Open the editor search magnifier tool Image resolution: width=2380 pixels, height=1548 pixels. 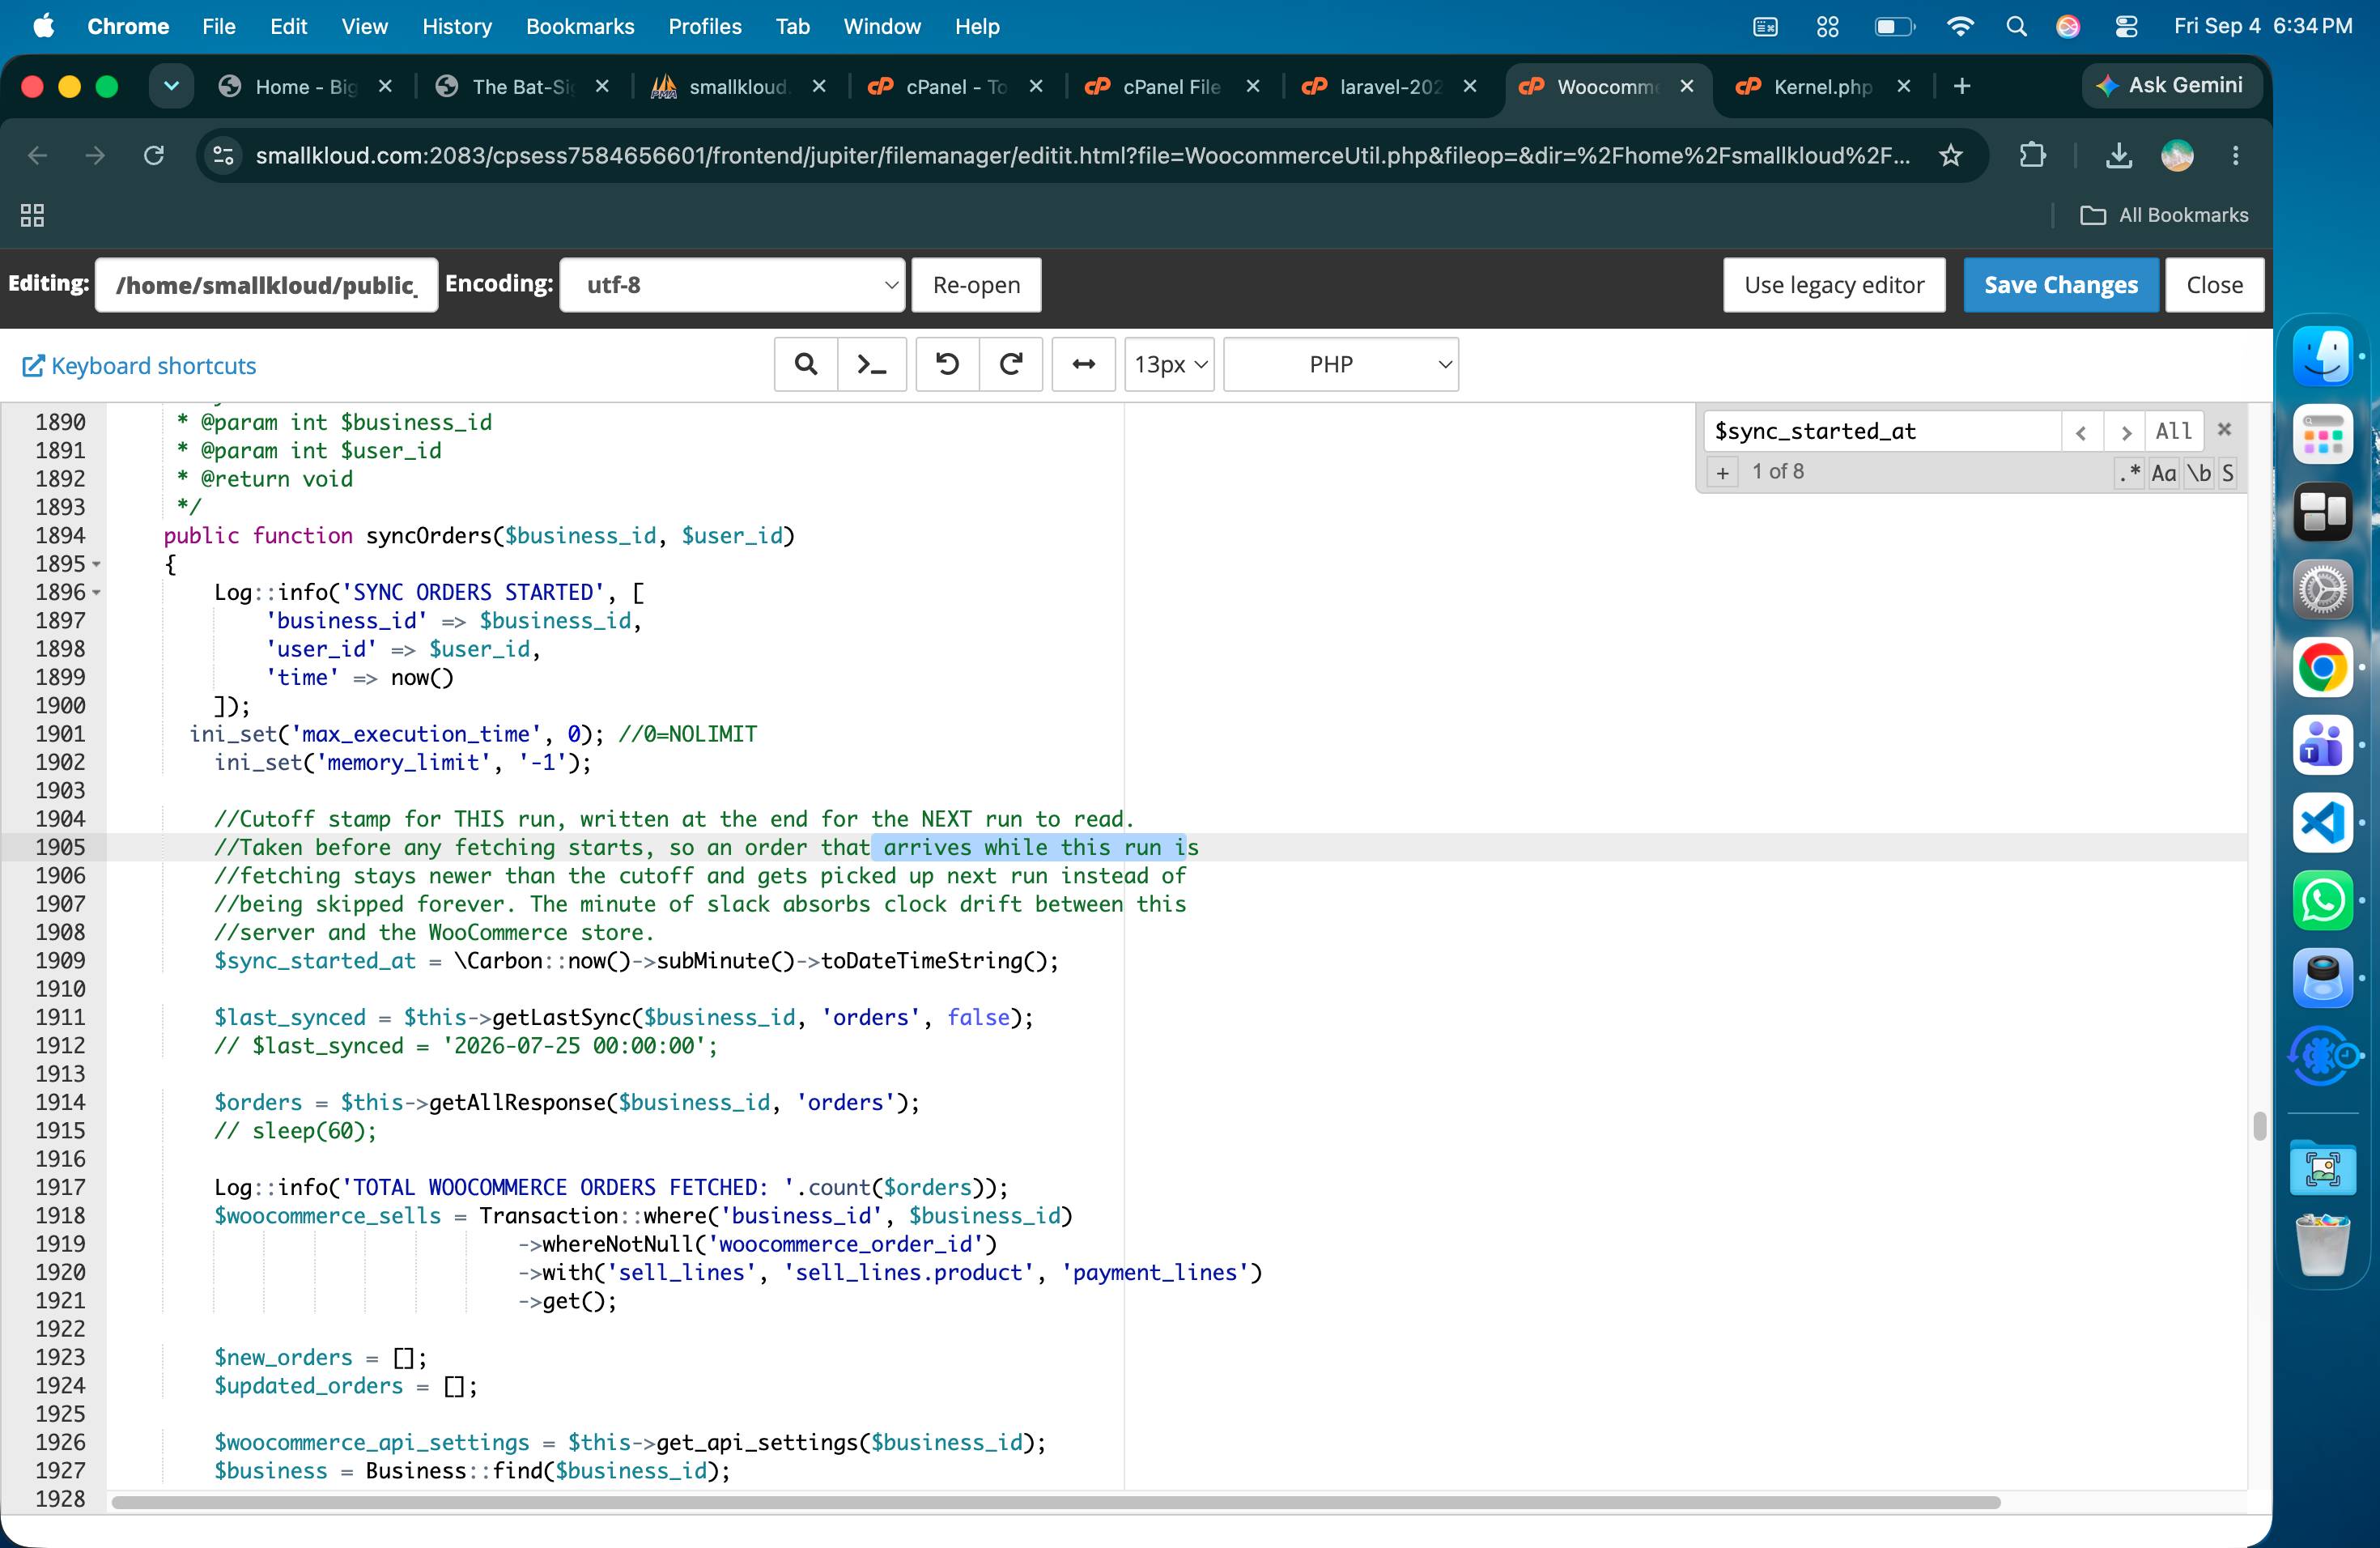point(805,364)
